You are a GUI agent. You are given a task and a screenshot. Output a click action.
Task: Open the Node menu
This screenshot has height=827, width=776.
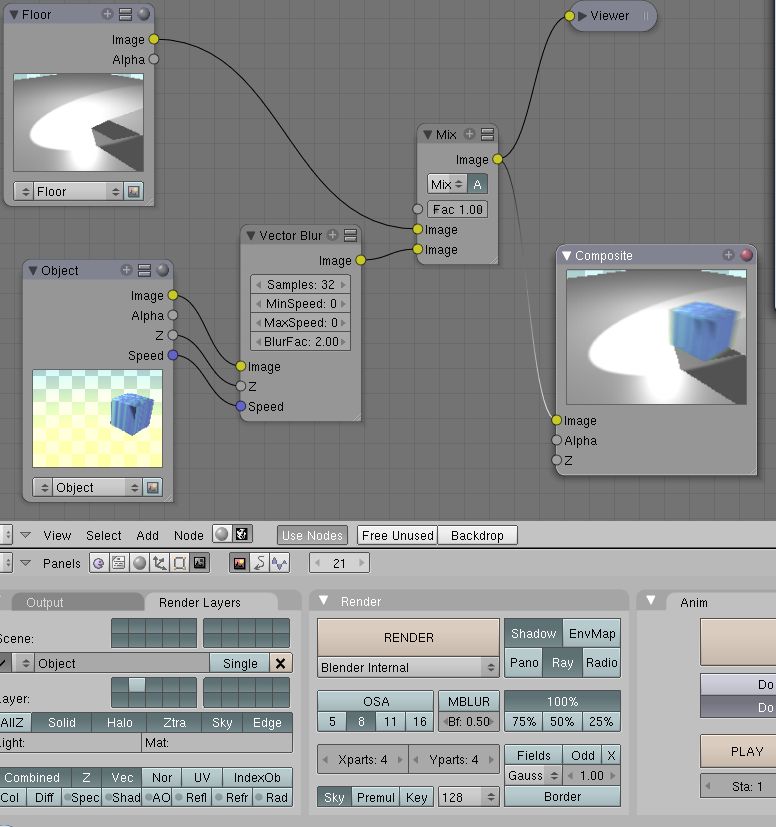188,535
